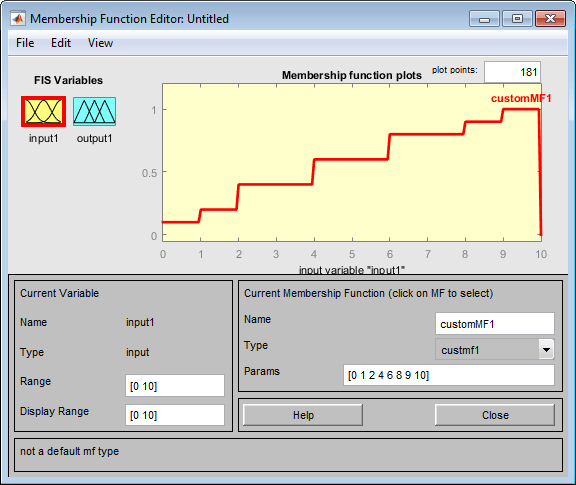Click the 'input1' label under FIS Variables
576x485 pixels.
(44, 138)
